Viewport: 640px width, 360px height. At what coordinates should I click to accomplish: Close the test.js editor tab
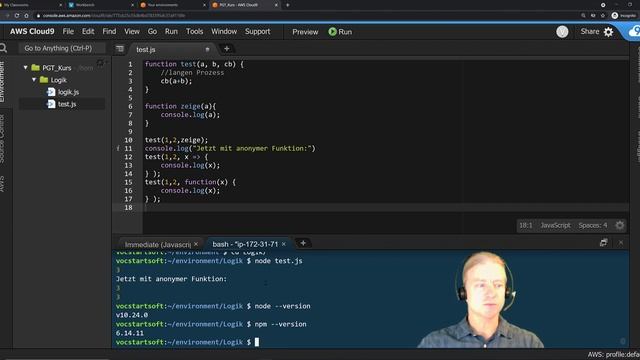tap(207, 49)
